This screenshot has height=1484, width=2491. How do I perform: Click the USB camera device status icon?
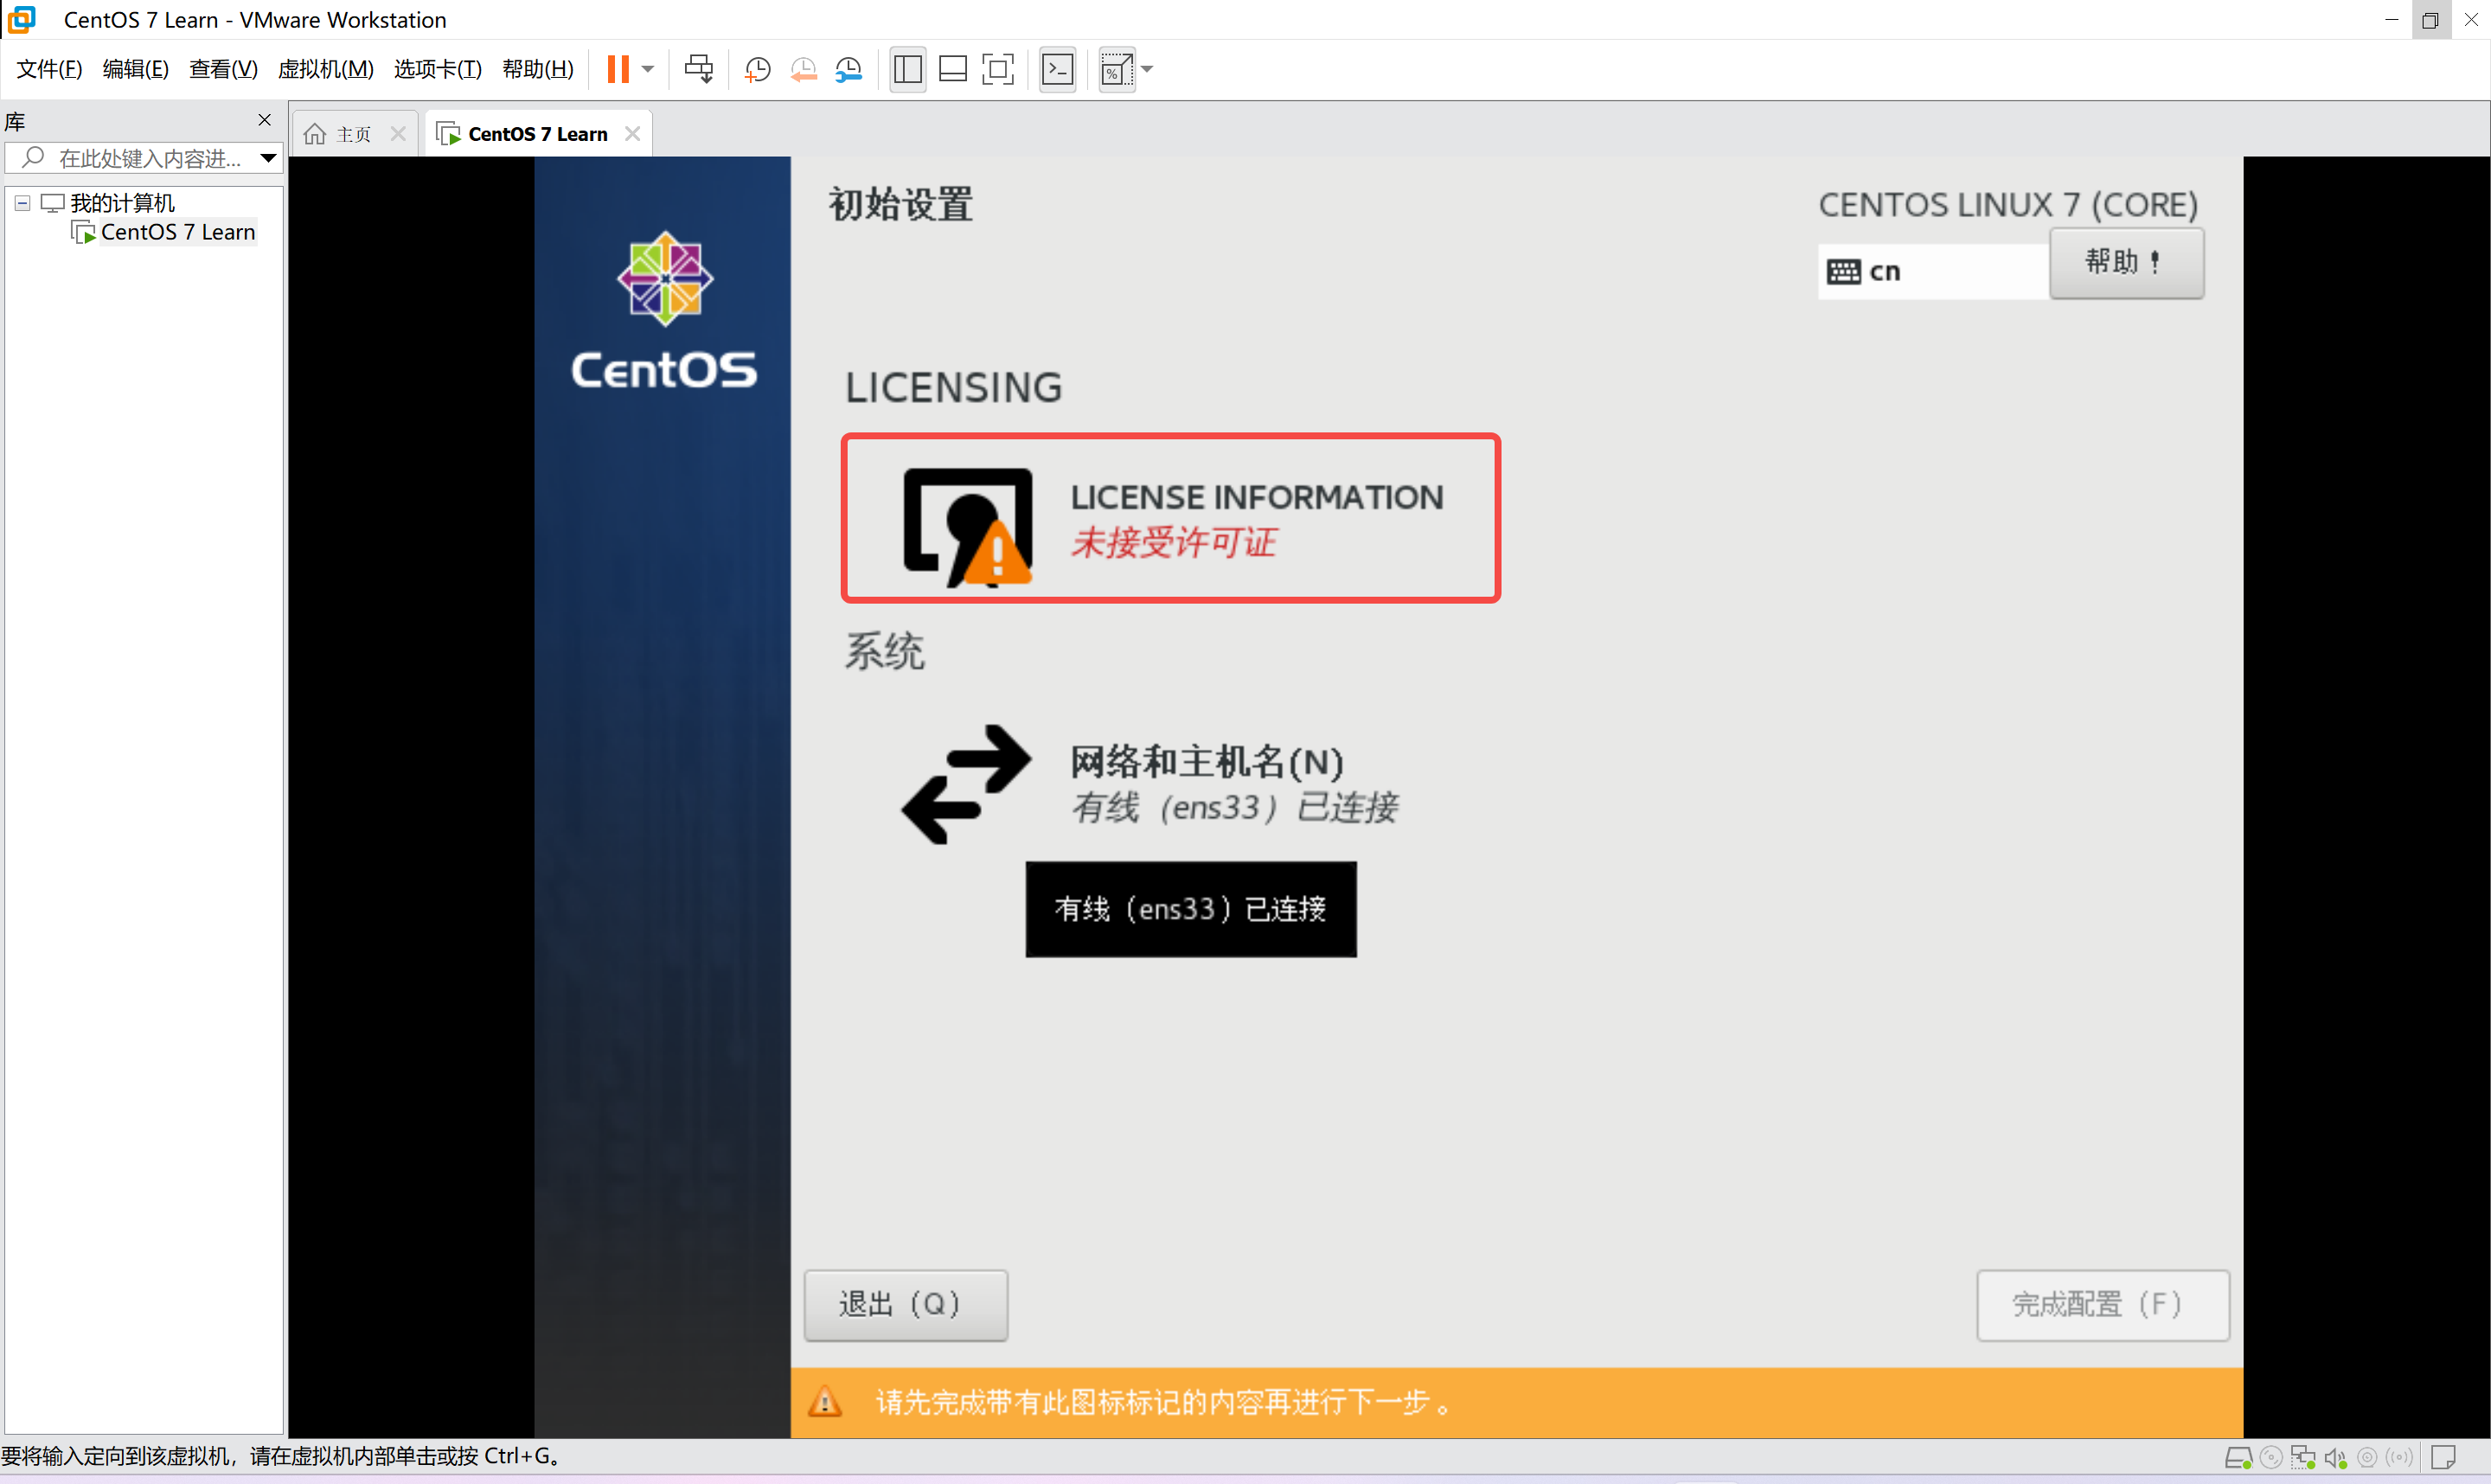2367,1458
